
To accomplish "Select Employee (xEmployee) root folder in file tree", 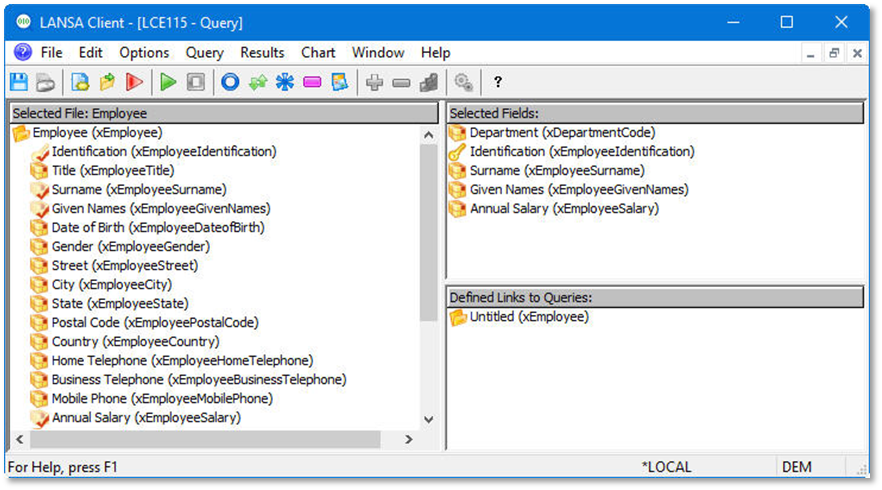I will click(87, 133).
